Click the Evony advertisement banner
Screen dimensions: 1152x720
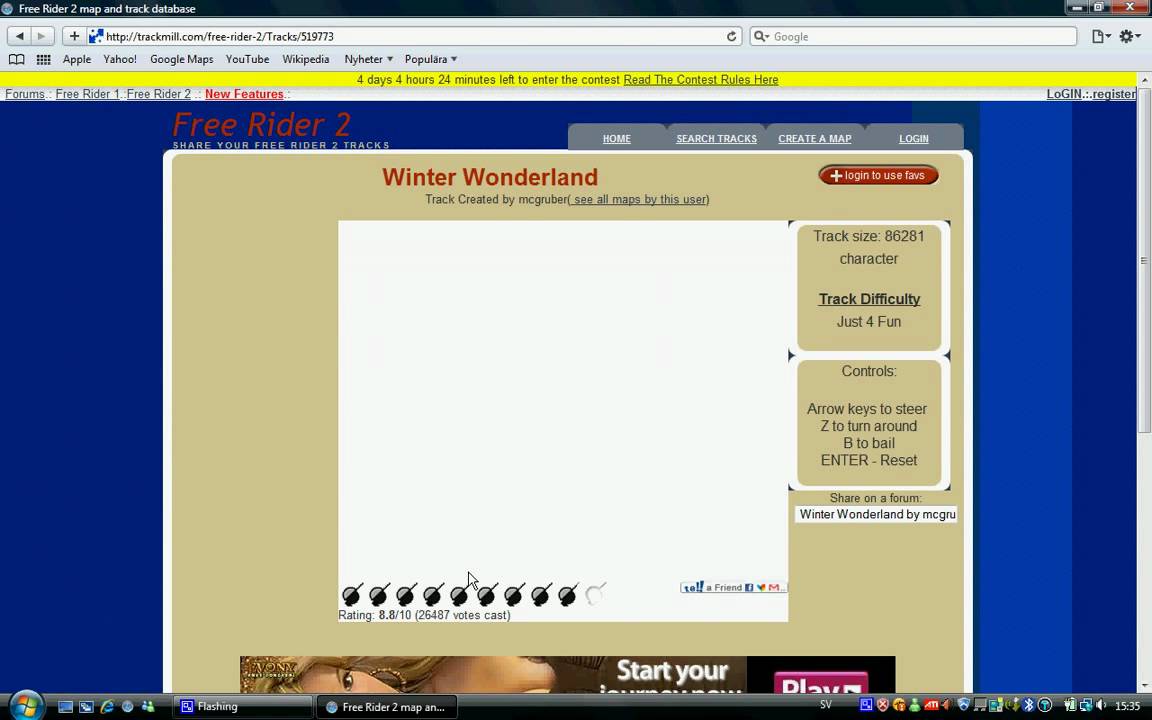(x=567, y=674)
